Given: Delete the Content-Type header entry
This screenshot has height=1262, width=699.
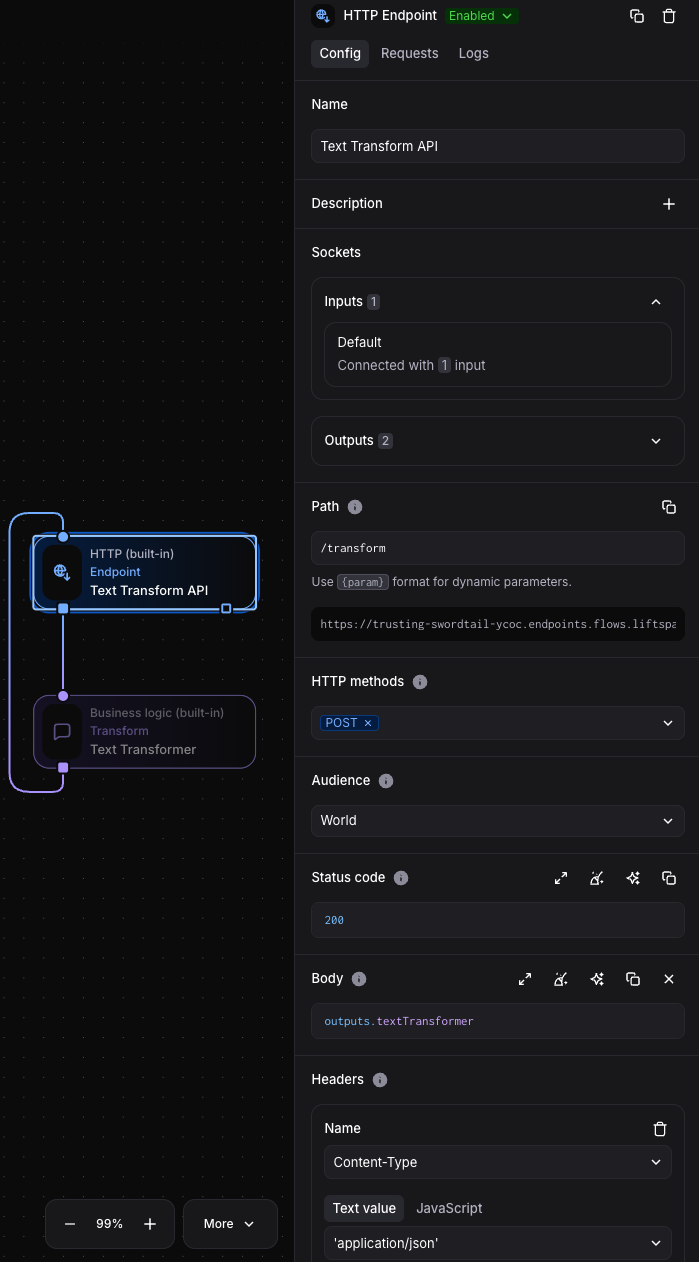Looking at the screenshot, I should (659, 1129).
